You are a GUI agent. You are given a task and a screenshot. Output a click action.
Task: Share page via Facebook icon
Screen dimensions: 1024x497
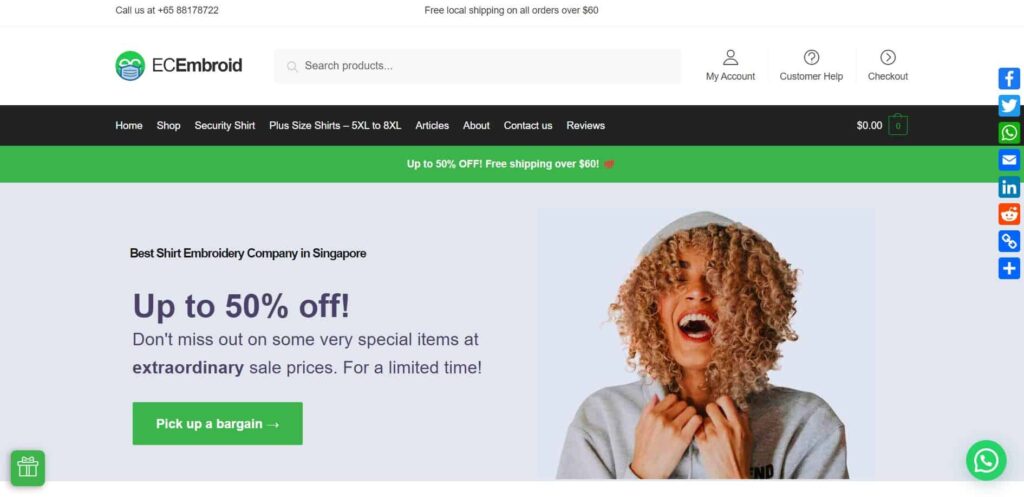1009,78
